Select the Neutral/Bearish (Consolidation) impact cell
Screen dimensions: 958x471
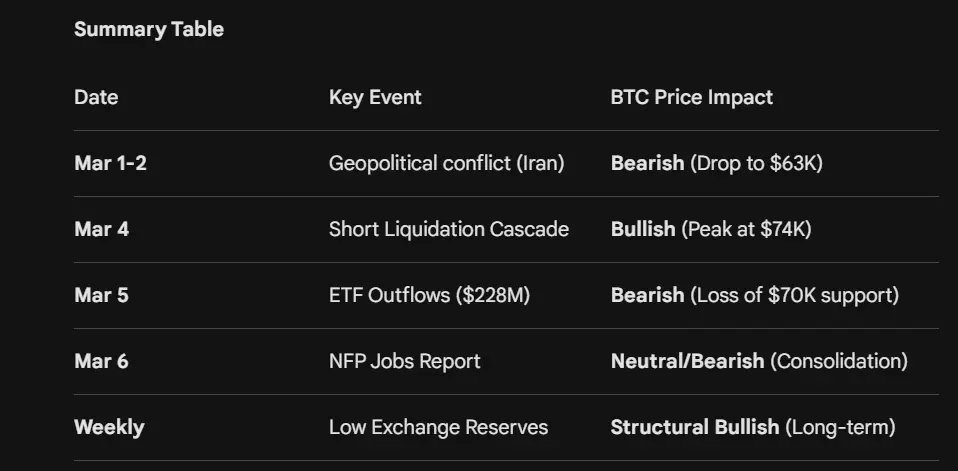click(759, 361)
